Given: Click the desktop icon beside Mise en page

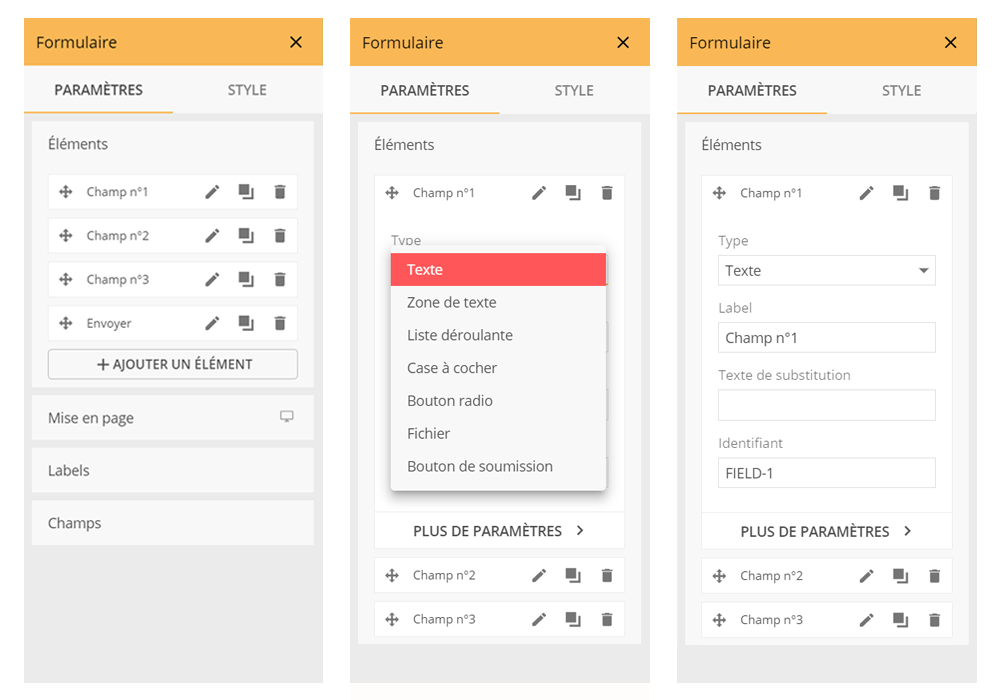Looking at the screenshot, I should (287, 417).
